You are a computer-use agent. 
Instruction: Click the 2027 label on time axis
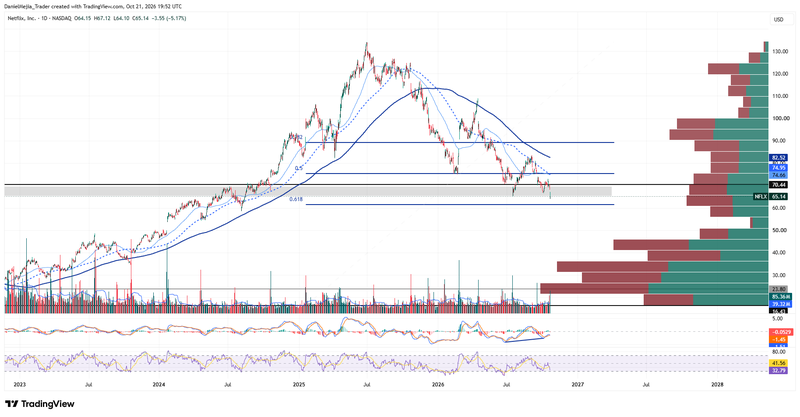577,384
